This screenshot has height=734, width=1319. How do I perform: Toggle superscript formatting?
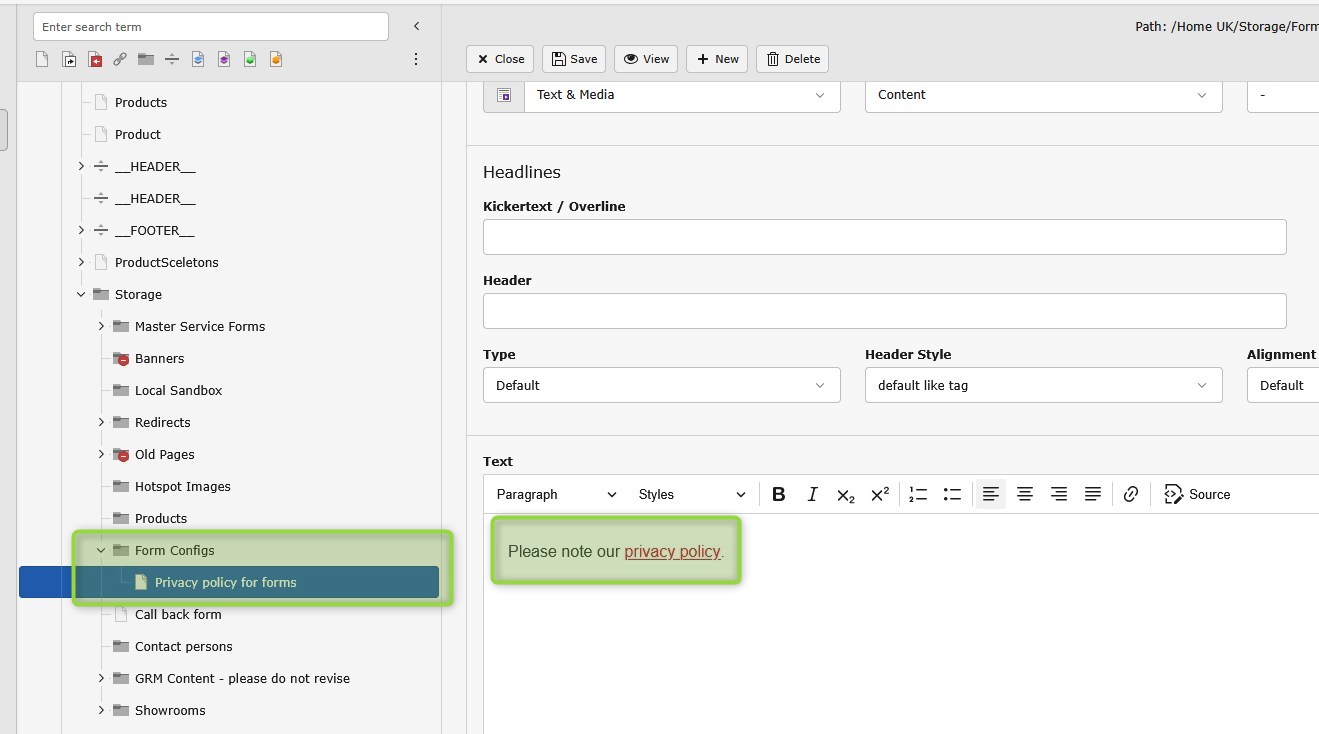pyautogui.click(x=880, y=494)
